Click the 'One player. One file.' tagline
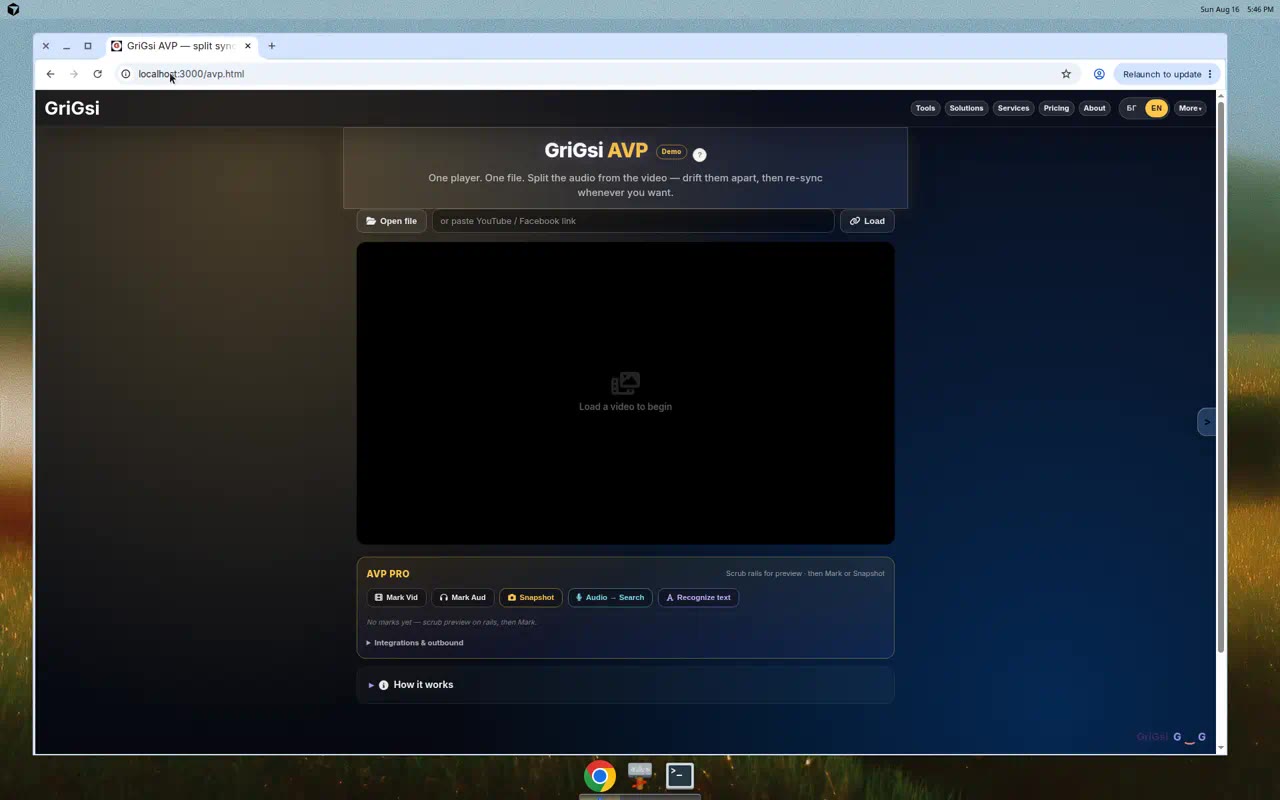1280x800 pixels. (x=625, y=185)
